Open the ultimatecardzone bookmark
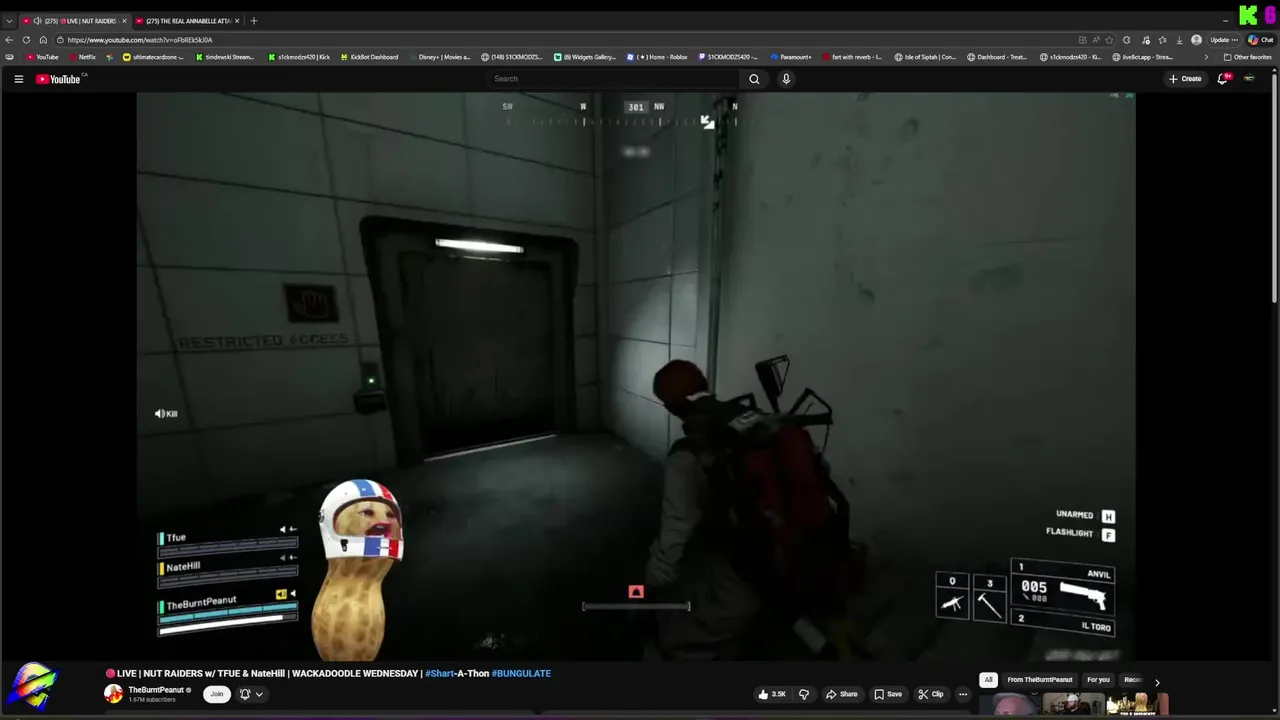Image resolution: width=1280 pixels, height=720 pixels. pos(154,57)
